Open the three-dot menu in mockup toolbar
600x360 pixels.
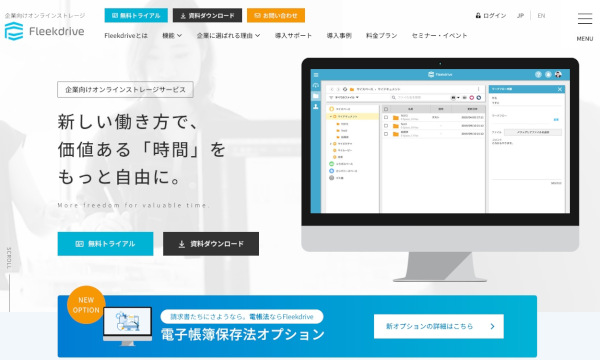tap(478, 89)
